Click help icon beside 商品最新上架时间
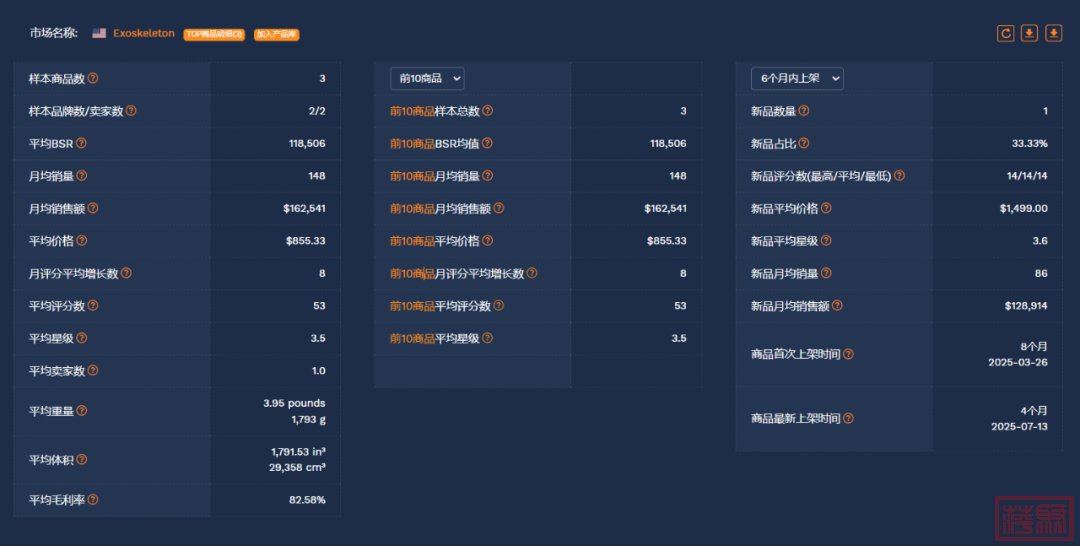The width and height of the screenshot is (1080, 546). click(848, 419)
